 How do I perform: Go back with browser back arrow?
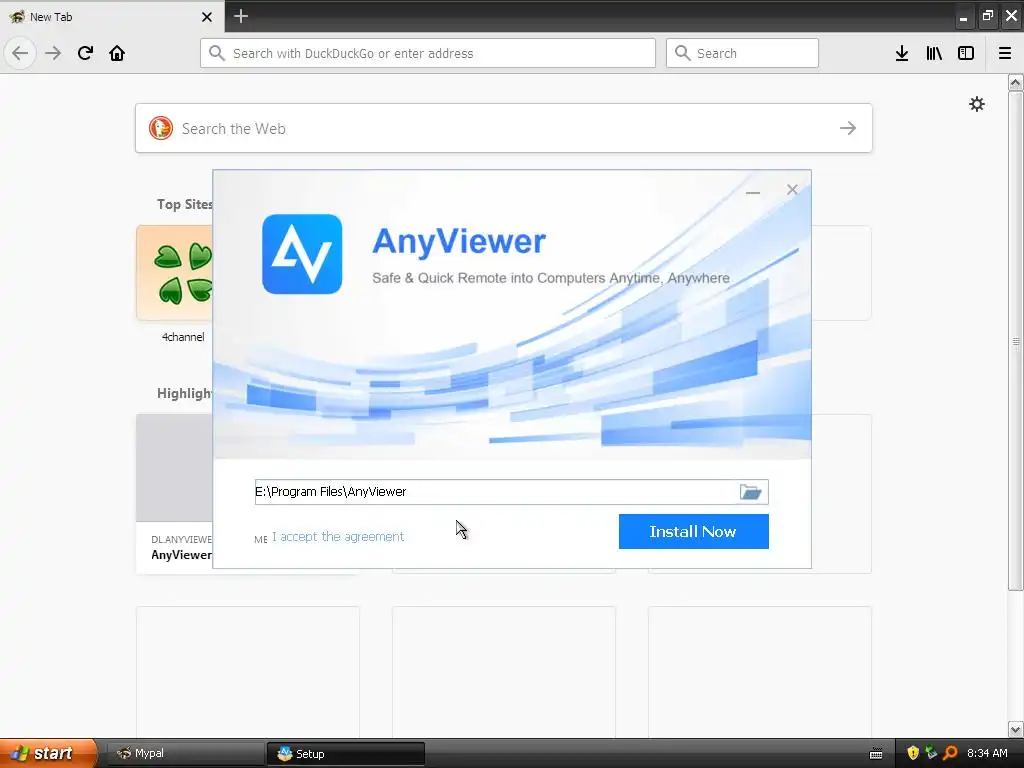[20, 53]
